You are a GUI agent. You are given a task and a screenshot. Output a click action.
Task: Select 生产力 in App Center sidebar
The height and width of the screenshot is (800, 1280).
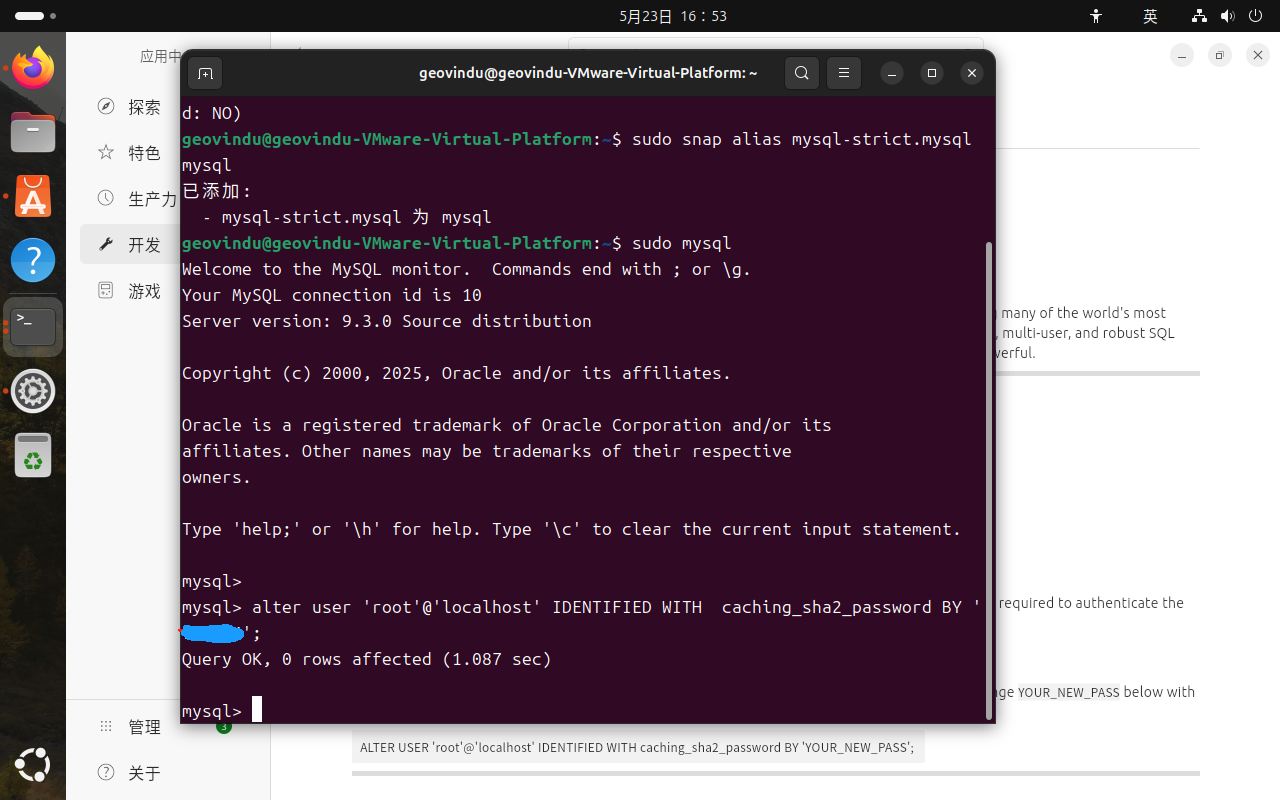click(x=130, y=199)
